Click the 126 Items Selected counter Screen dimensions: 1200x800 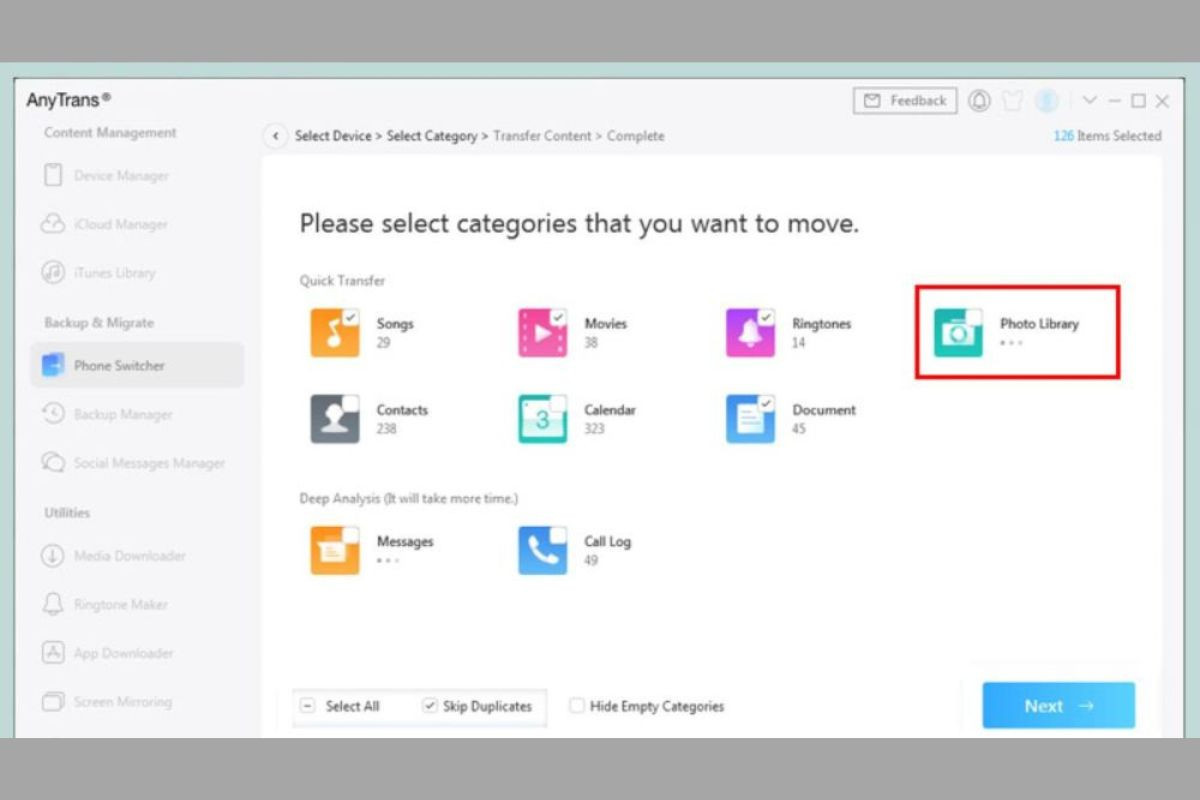pos(1107,136)
